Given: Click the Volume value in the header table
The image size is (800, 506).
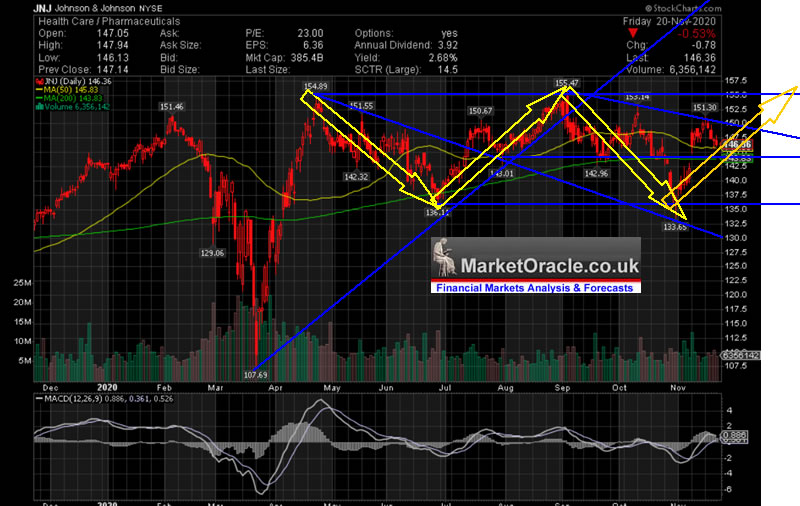Looking at the screenshot, I should [x=692, y=69].
